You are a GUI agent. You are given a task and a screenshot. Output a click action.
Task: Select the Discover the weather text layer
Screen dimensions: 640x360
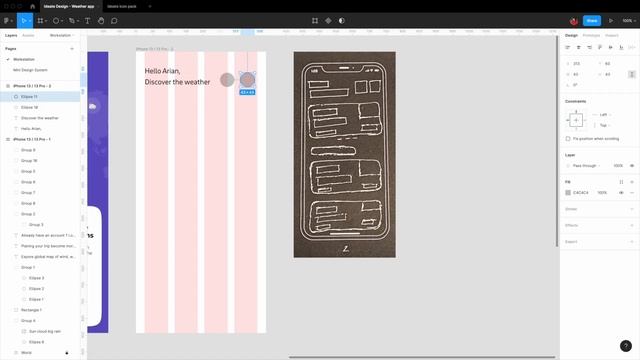40,118
